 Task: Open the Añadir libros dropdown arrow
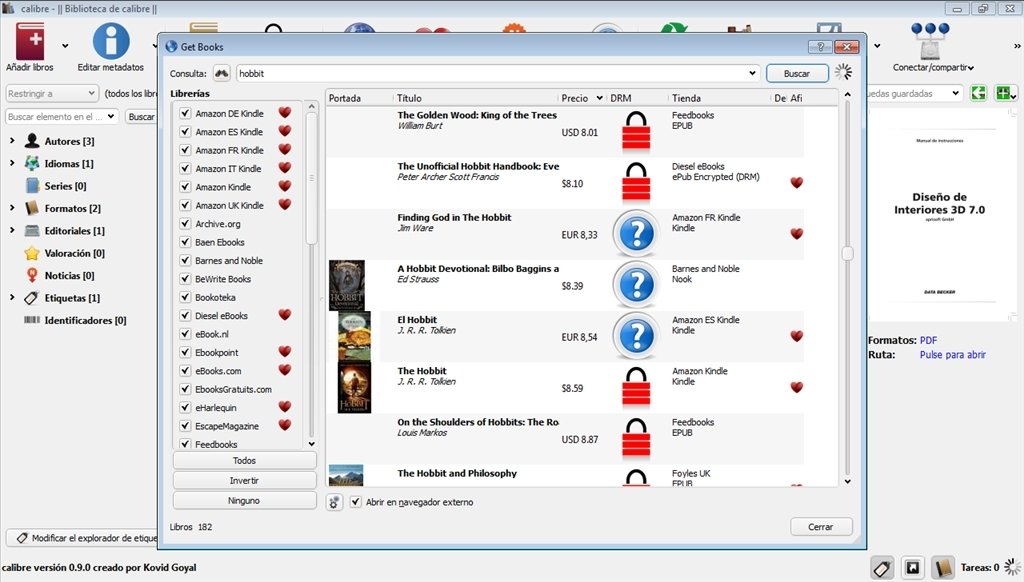[65, 46]
